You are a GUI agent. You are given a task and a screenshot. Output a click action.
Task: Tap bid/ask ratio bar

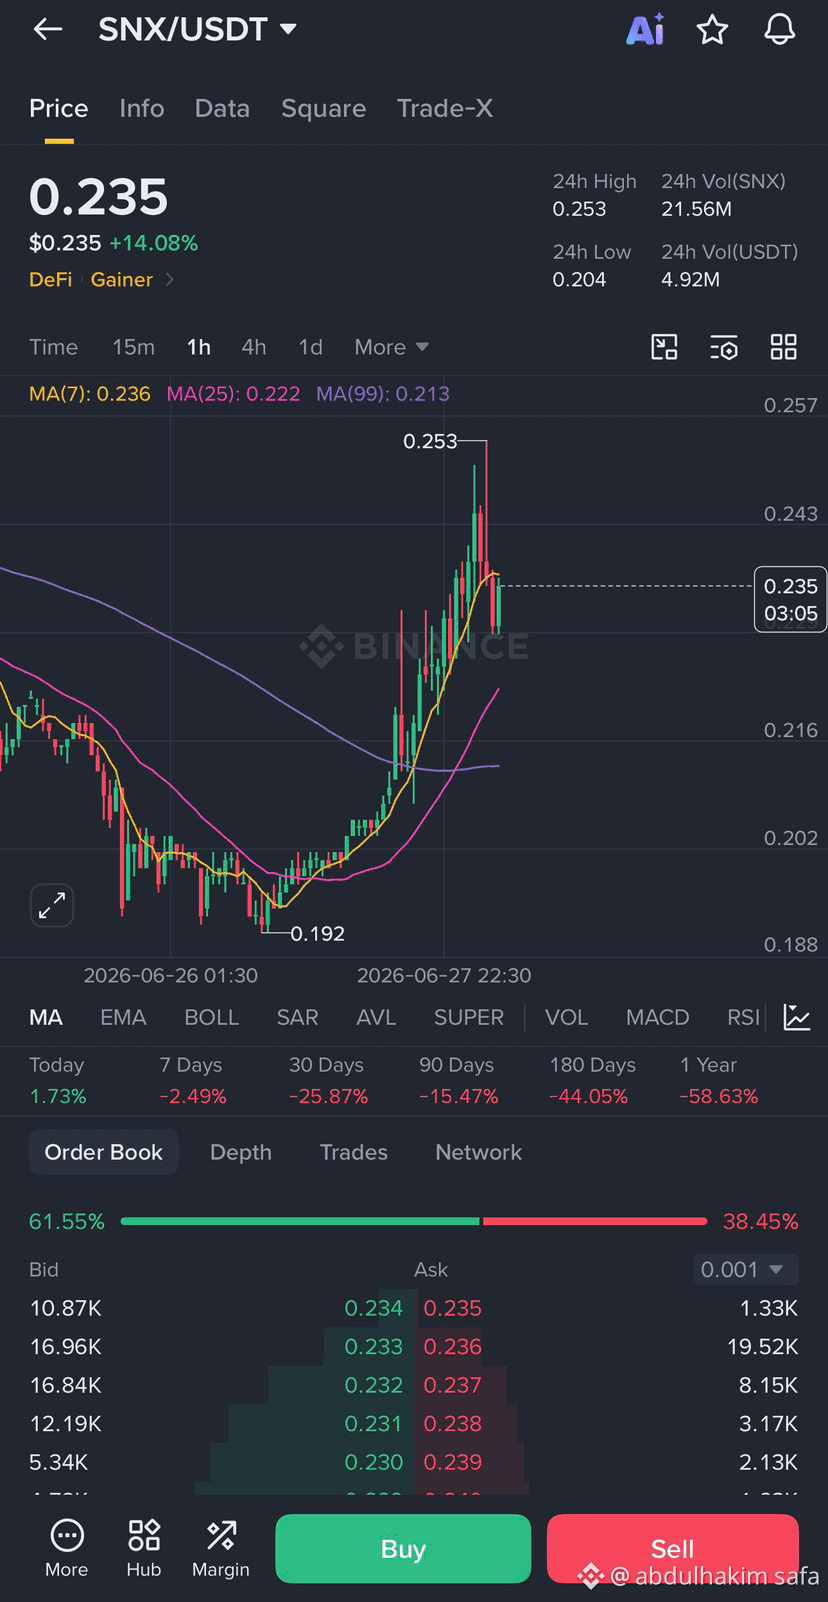(414, 1221)
